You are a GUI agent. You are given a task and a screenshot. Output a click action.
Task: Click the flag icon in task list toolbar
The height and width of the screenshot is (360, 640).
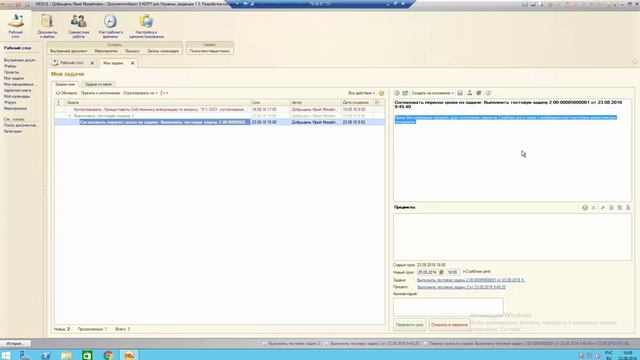163,93
